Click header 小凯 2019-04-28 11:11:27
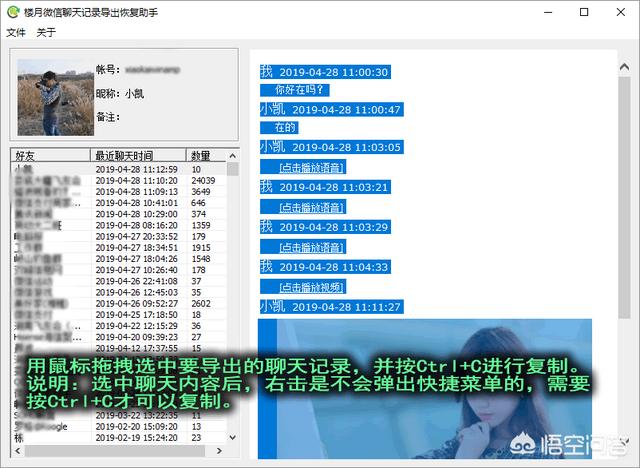Screen dimensions: 640x468 point(332,306)
